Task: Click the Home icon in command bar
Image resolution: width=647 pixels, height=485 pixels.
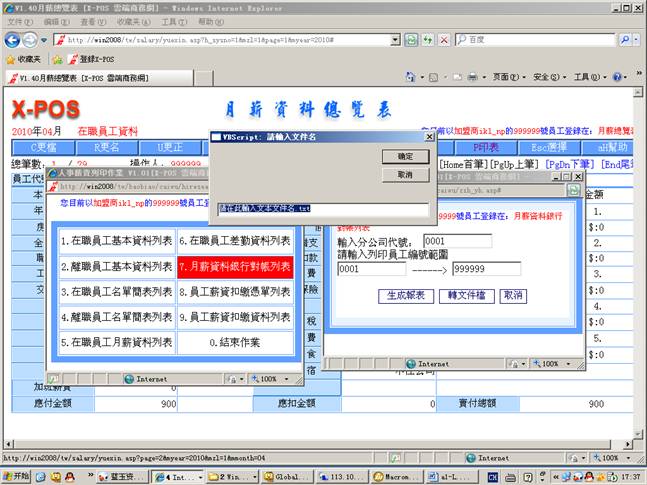Action: pos(411,77)
